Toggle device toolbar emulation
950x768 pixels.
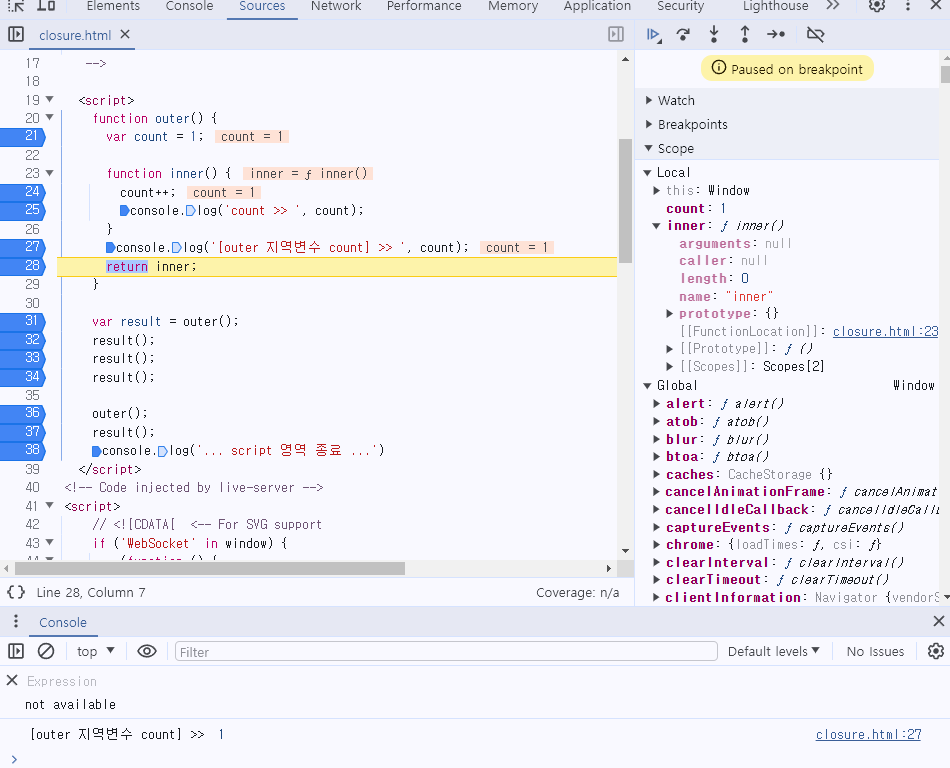46,6
